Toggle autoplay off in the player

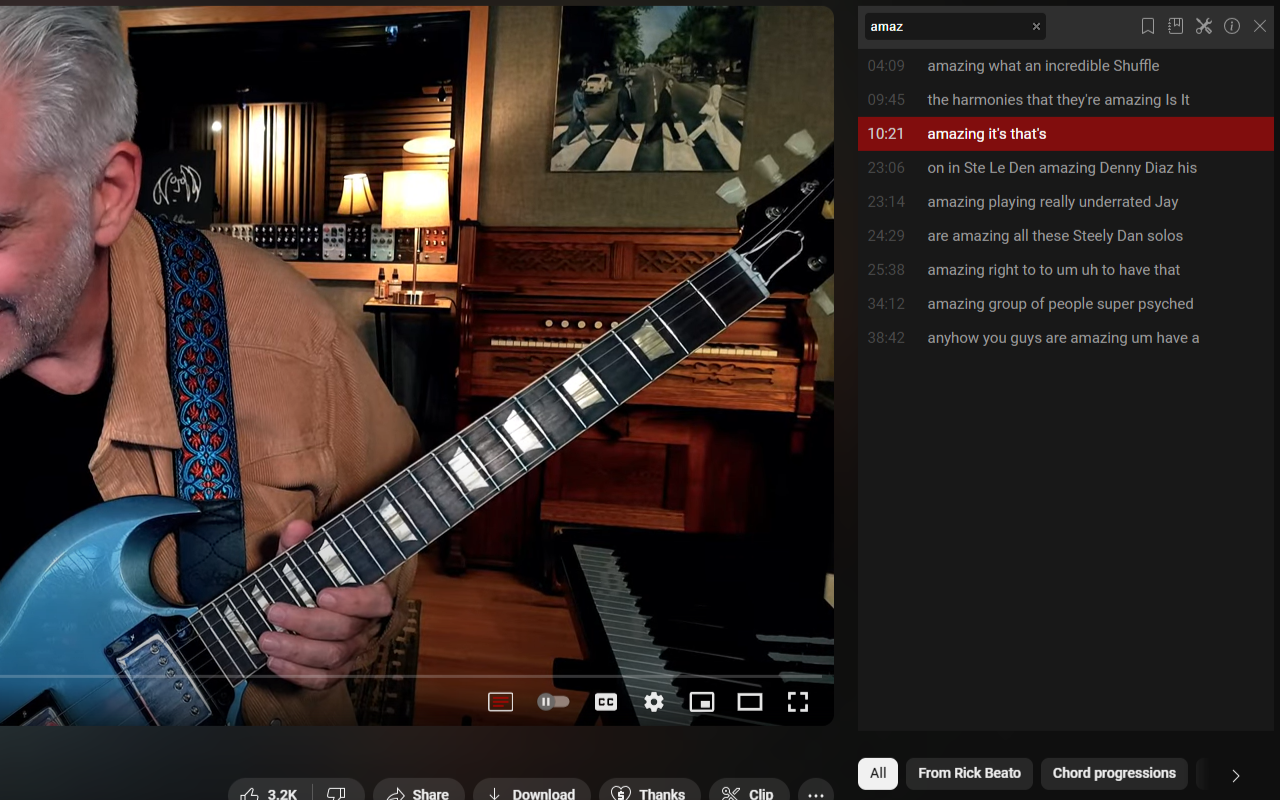pos(553,702)
